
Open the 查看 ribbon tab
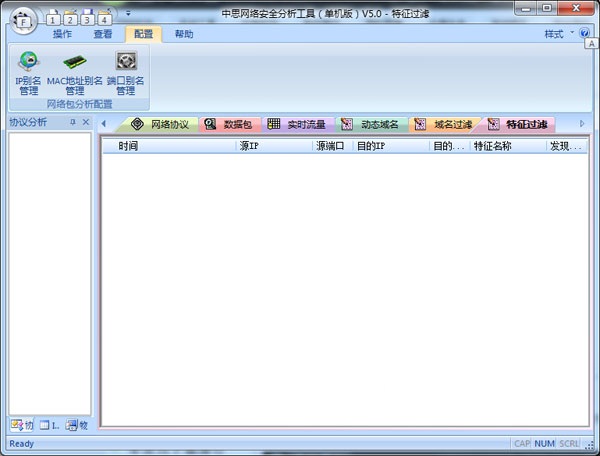(x=103, y=34)
